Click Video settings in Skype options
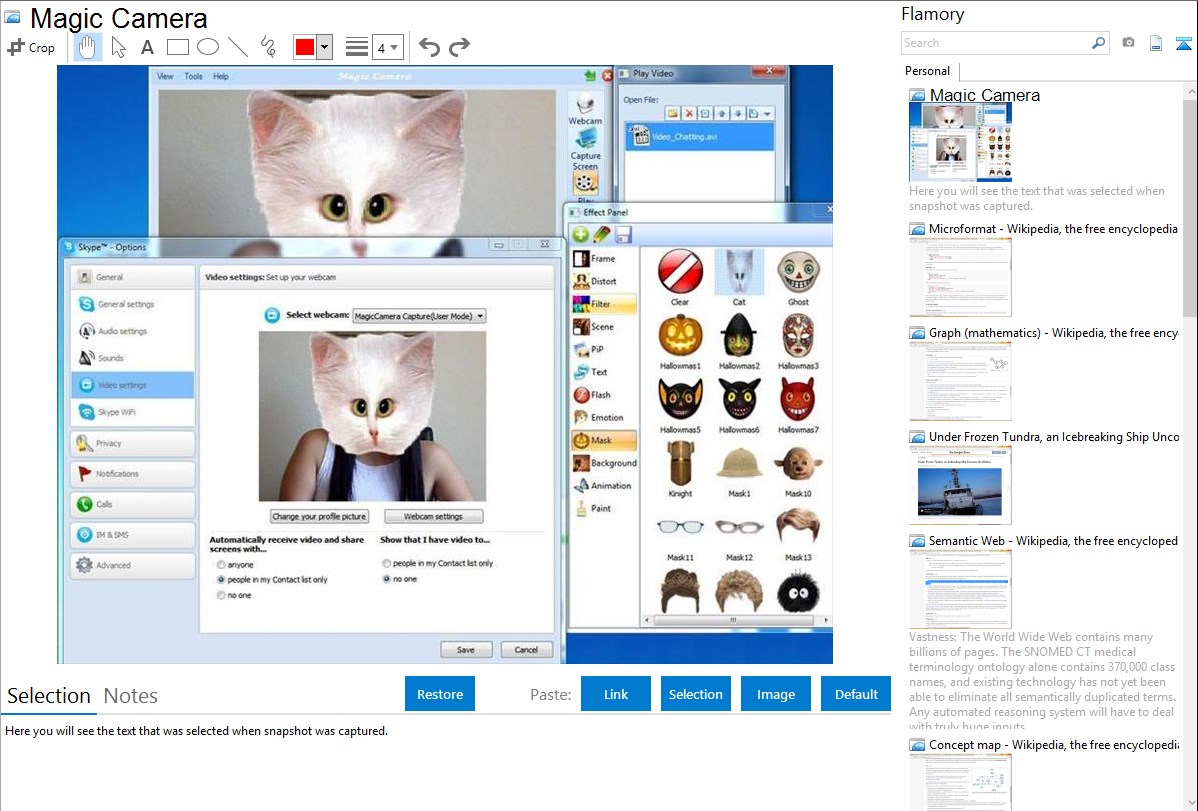This screenshot has height=811, width=1198. point(133,385)
